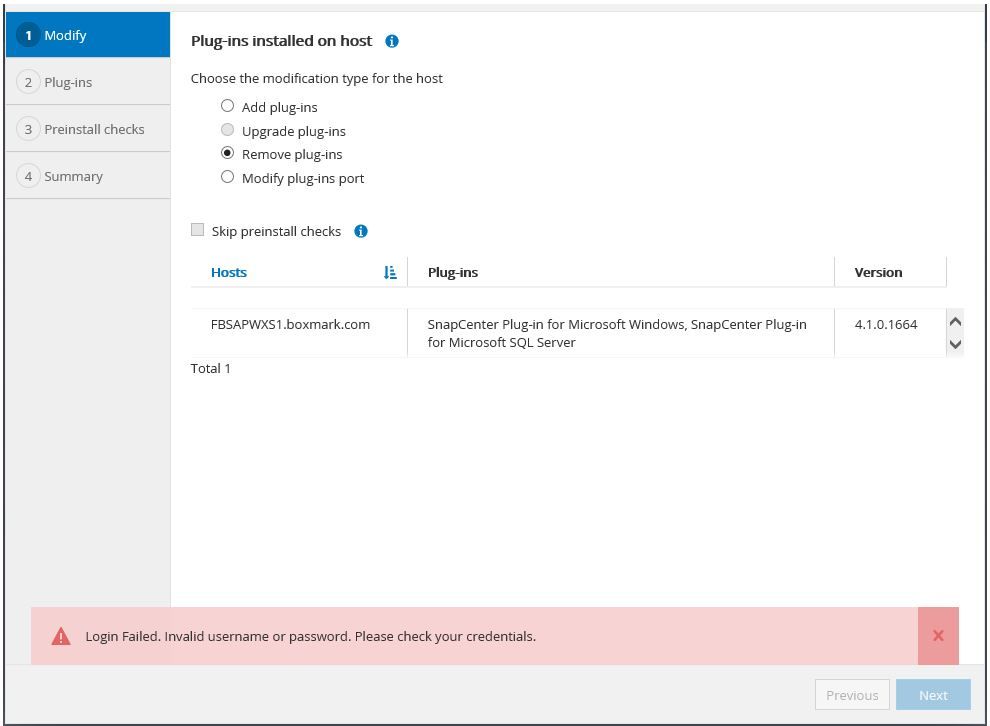The image size is (990, 726).
Task: Open the Plug-ins wizard step
Action: 87,82
